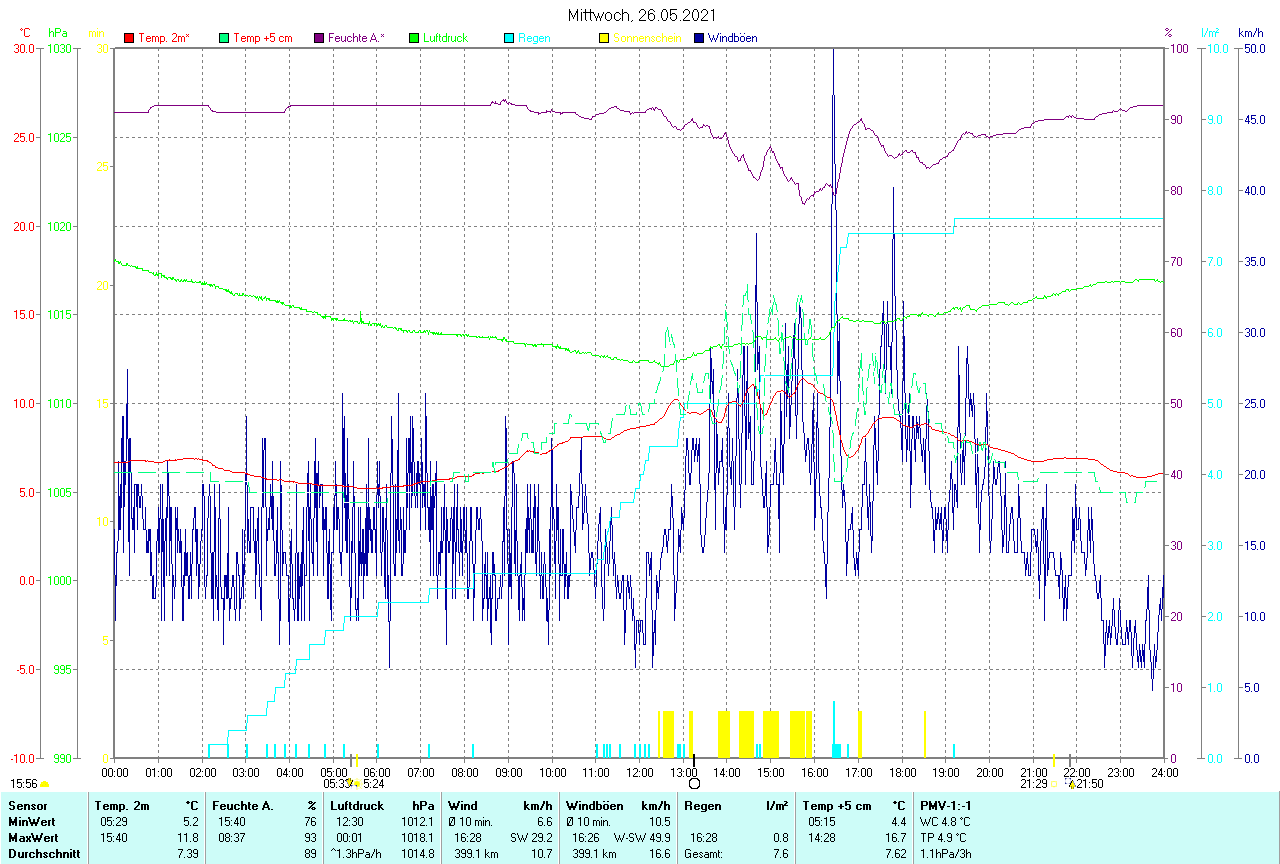
Task: Select the Sonnenschein legend label
Action: [647, 38]
